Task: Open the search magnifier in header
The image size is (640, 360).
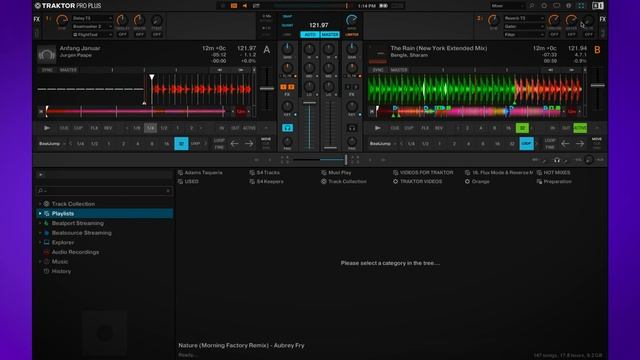Action: (x=532, y=6)
